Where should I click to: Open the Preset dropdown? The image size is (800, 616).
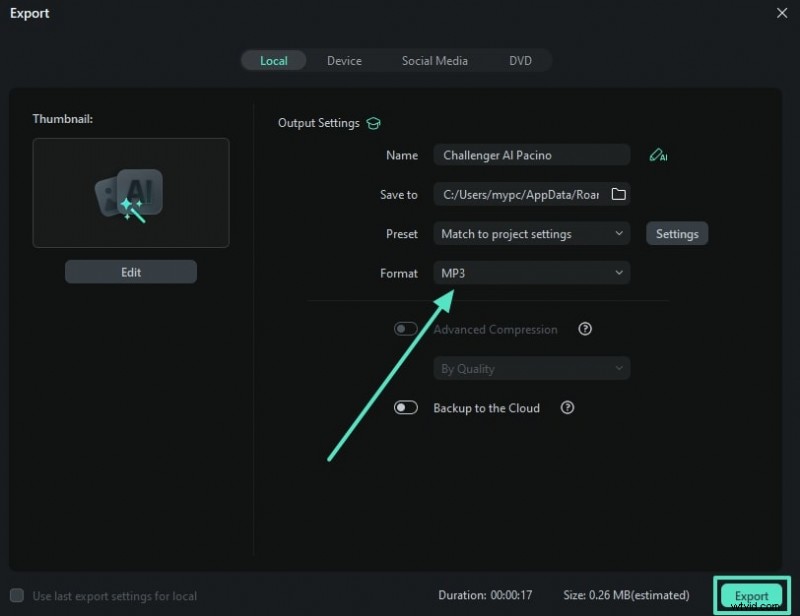[531, 233]
